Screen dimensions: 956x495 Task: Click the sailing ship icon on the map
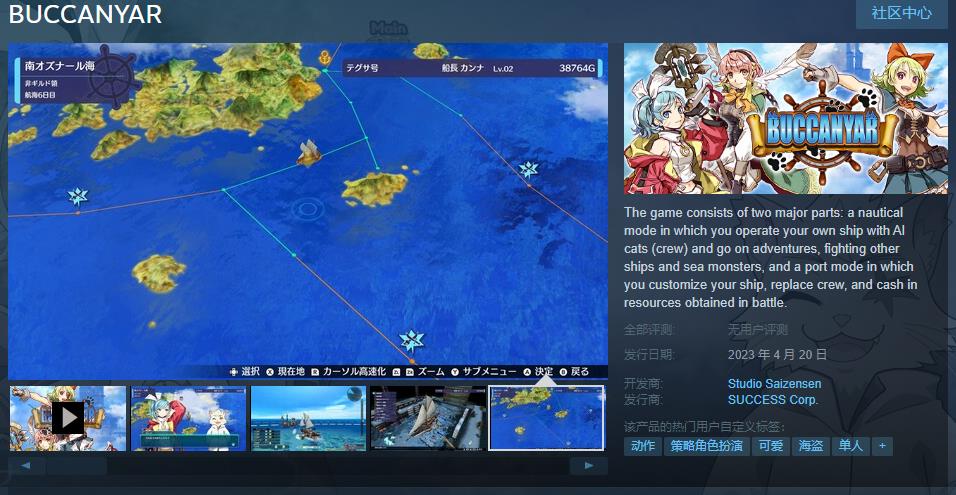point(309,152)
